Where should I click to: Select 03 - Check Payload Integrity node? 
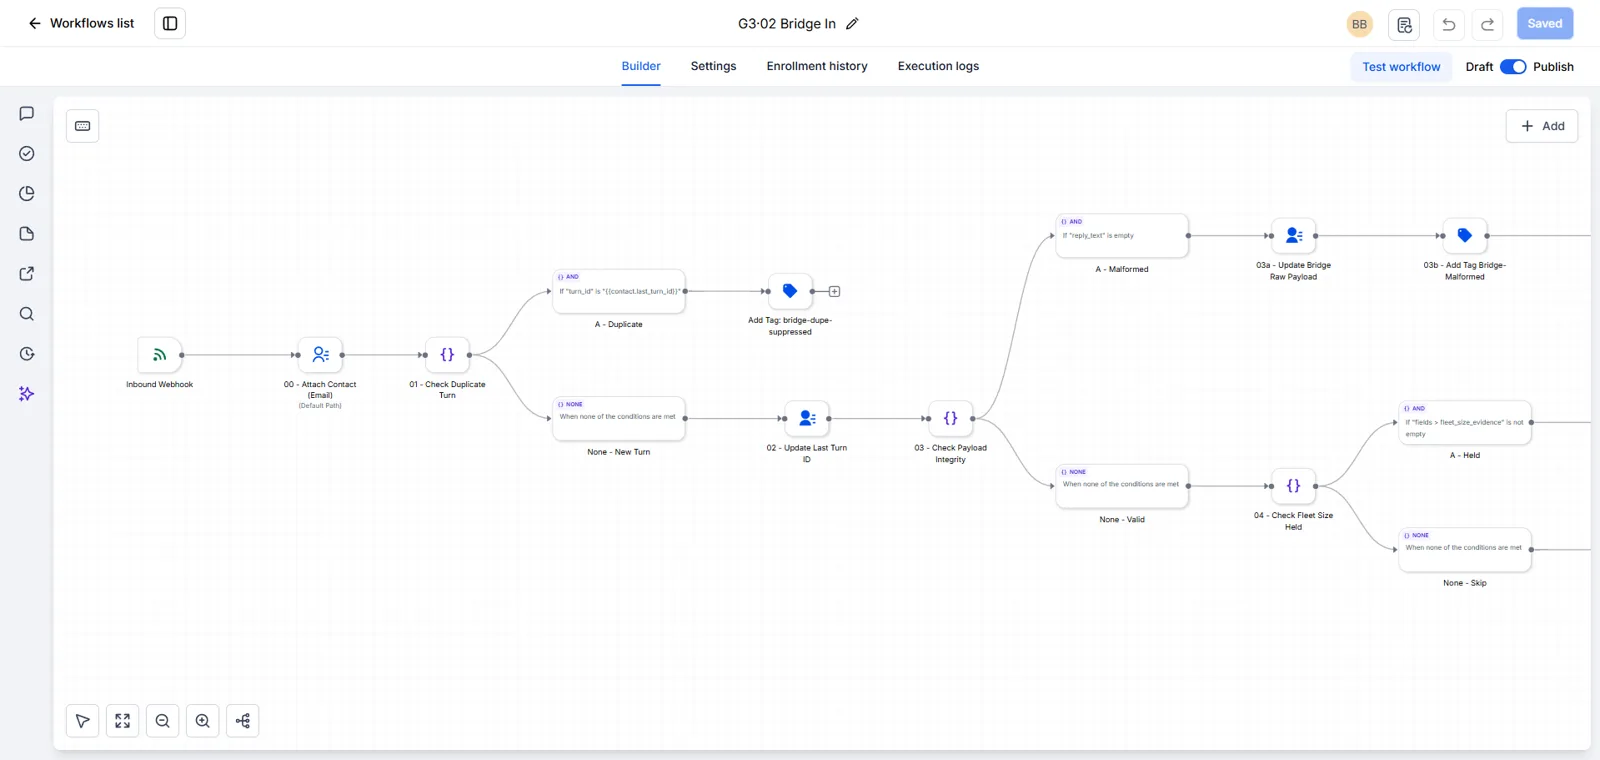(950, 419)
